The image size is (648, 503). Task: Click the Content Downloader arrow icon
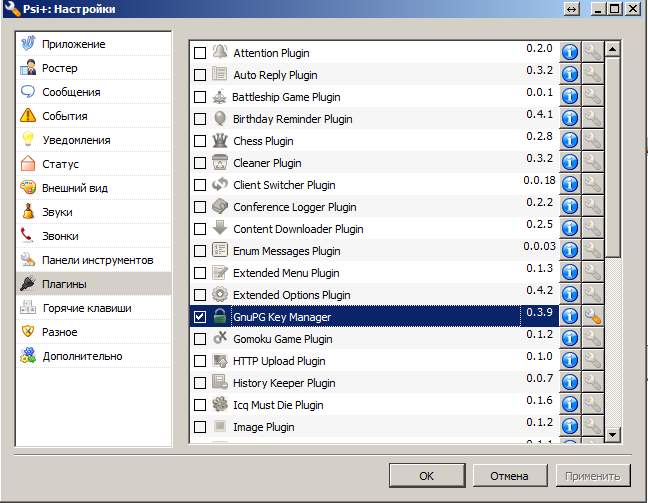coord(220,228)
